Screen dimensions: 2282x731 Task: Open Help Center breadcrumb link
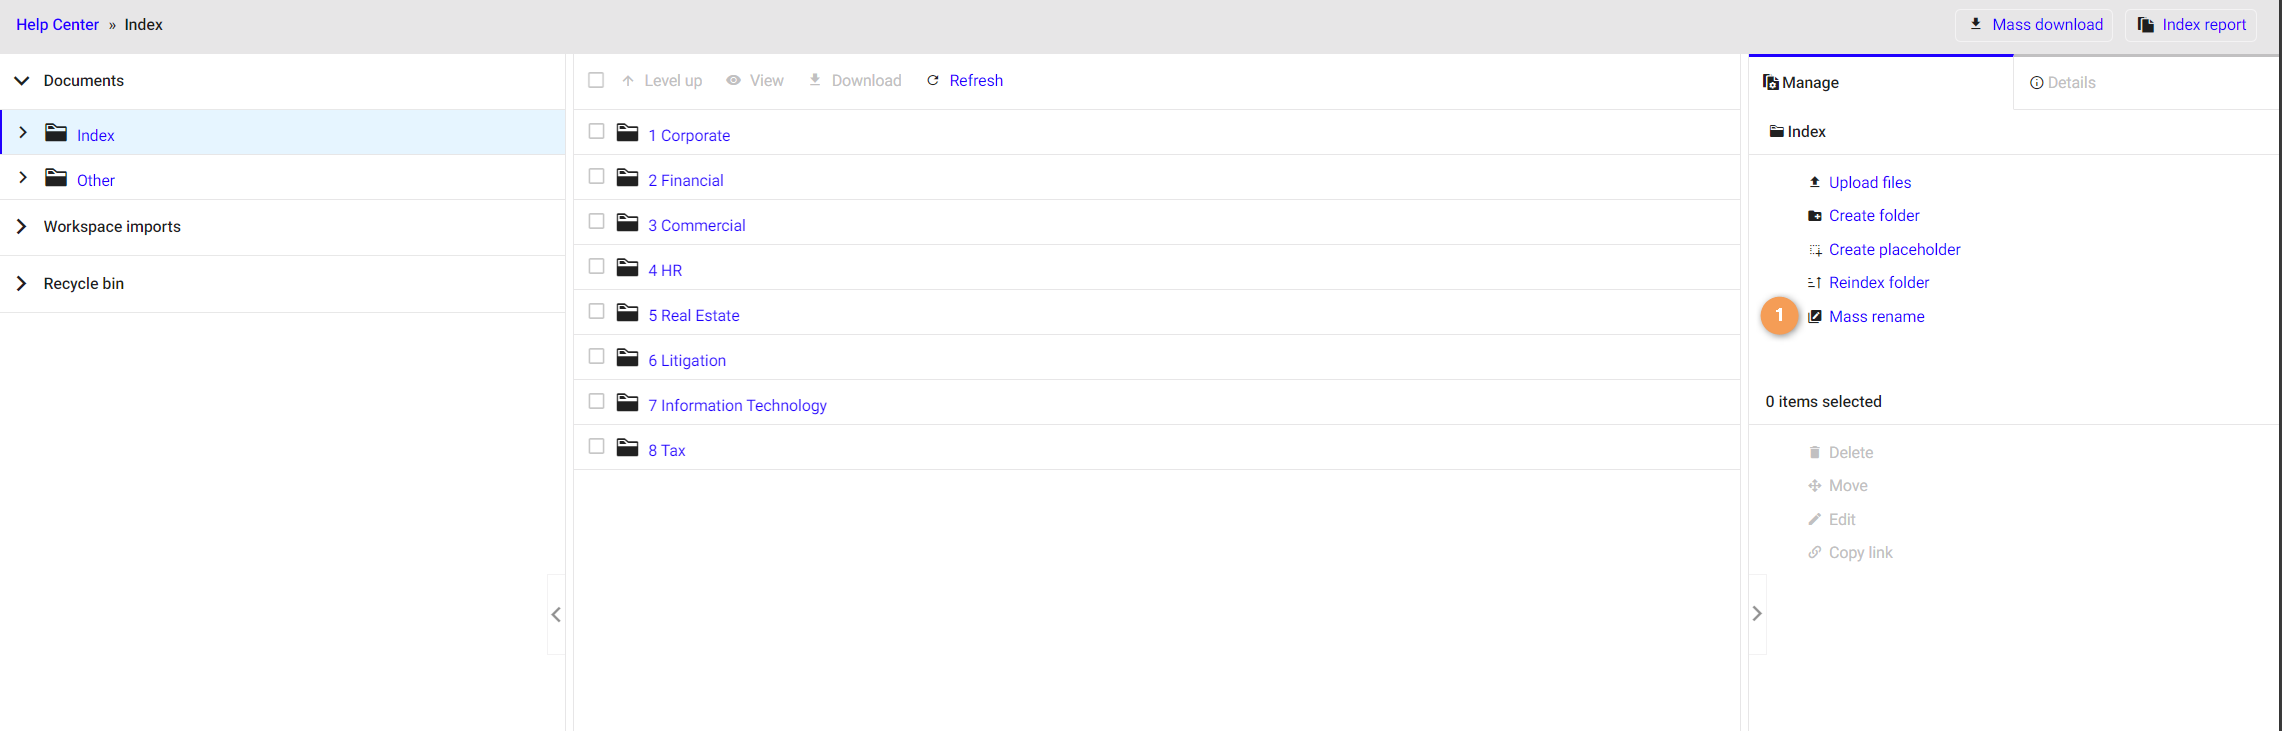pos(57,25)
